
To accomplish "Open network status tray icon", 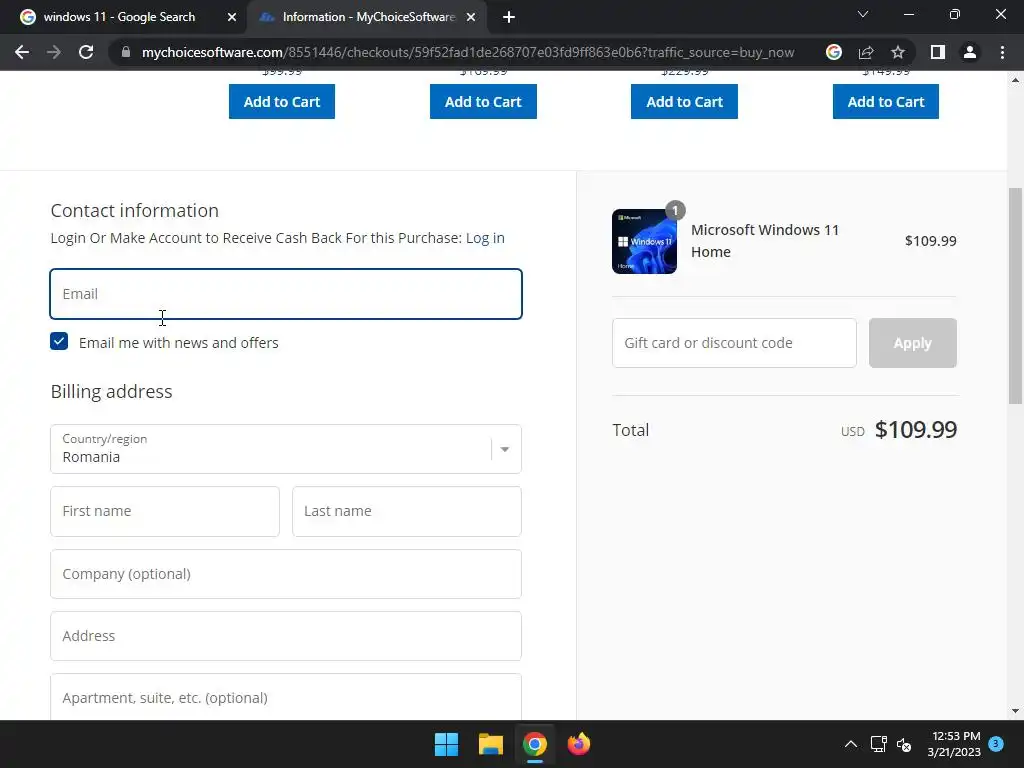I will (x=878, y=744).
